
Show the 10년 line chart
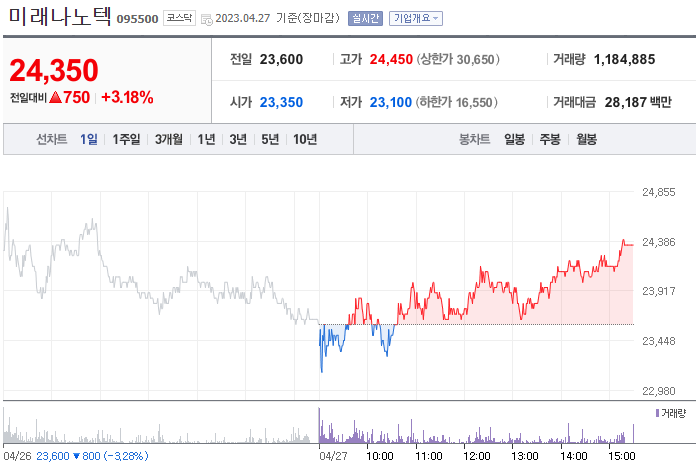tap(305, 139)
